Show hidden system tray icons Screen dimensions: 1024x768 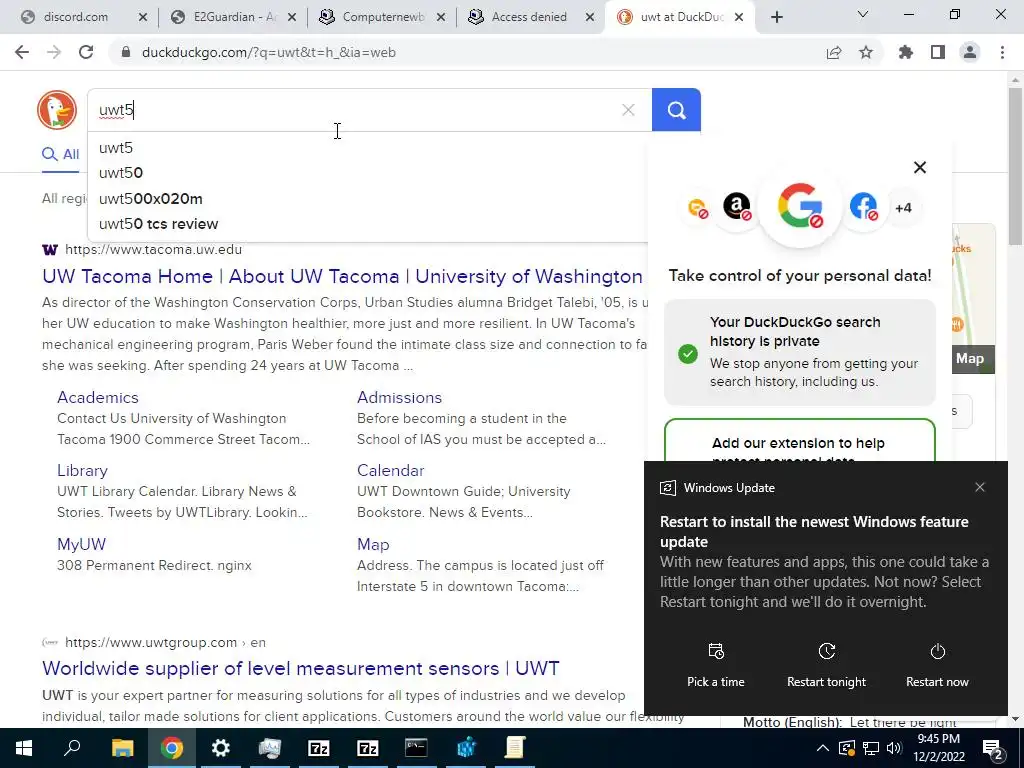[x=823, y=748]
